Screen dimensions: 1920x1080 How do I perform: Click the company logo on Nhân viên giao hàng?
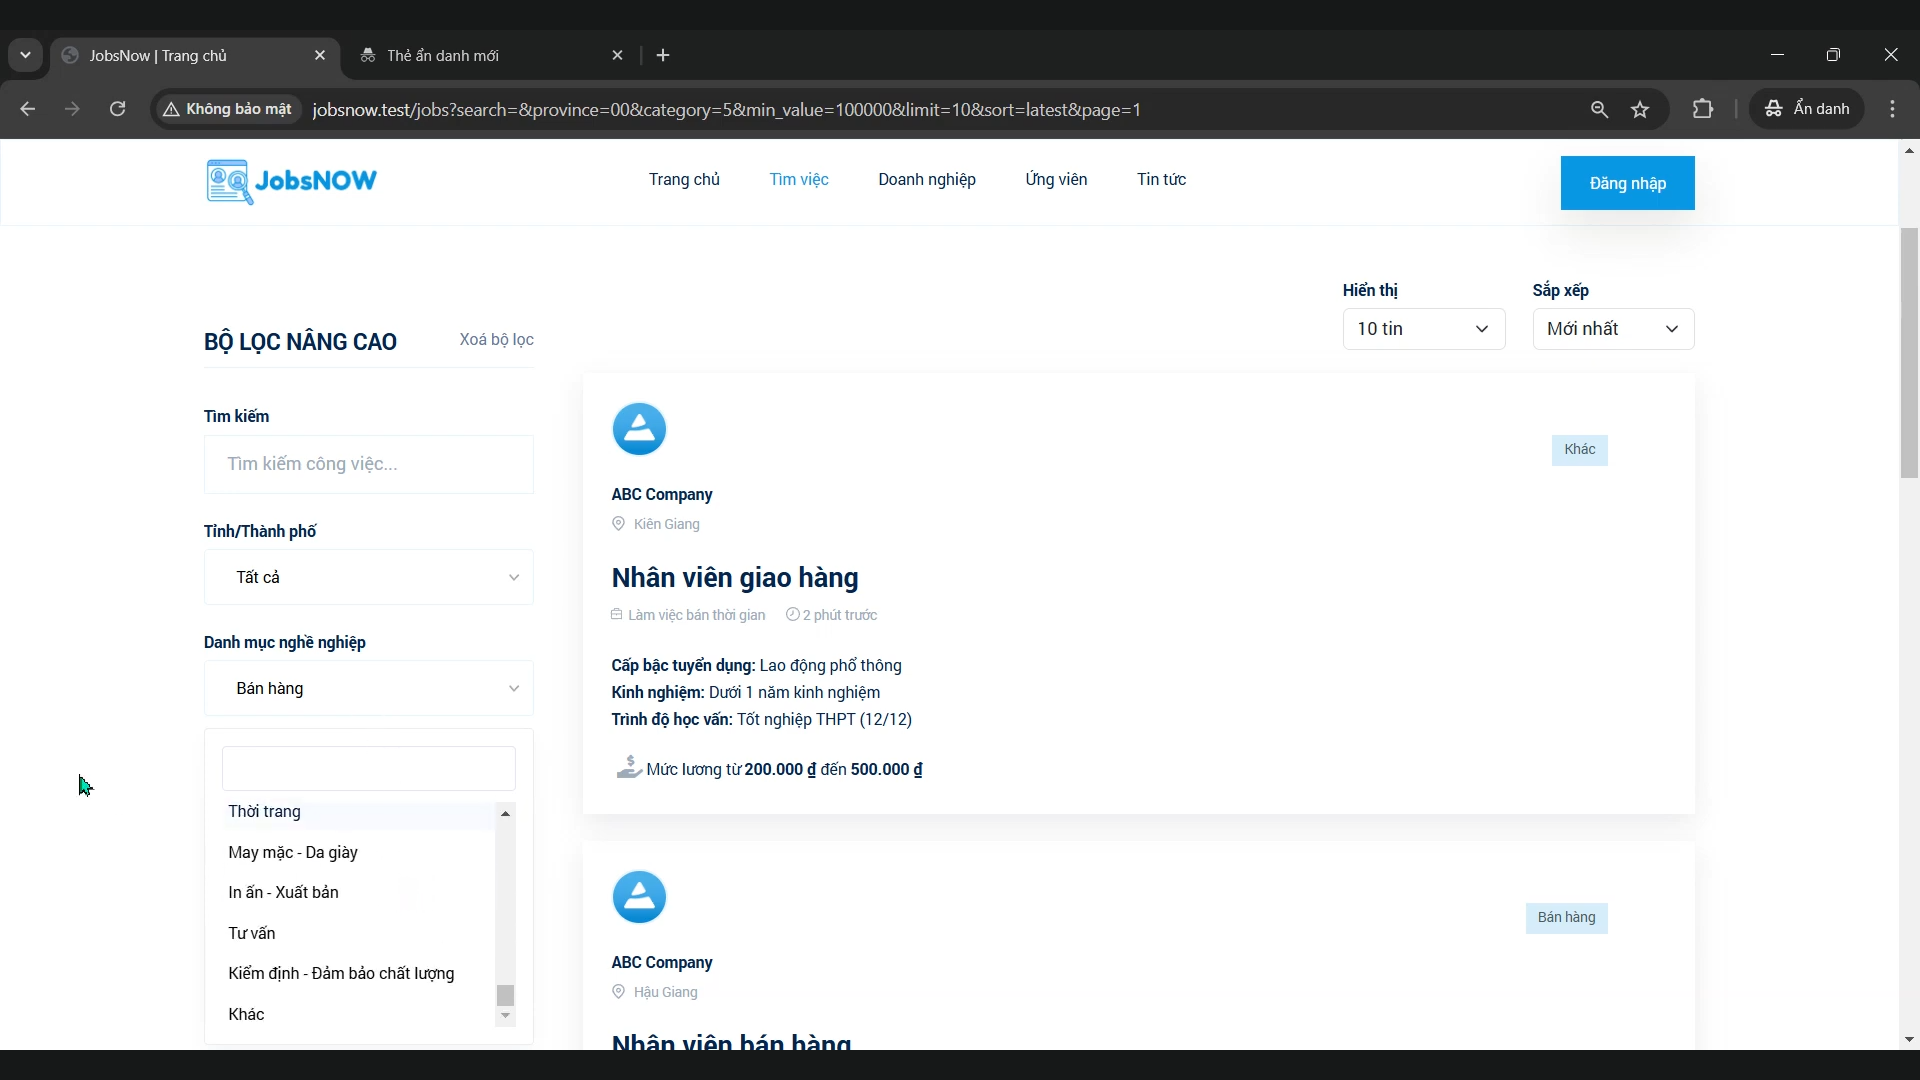tap(639, 429)
